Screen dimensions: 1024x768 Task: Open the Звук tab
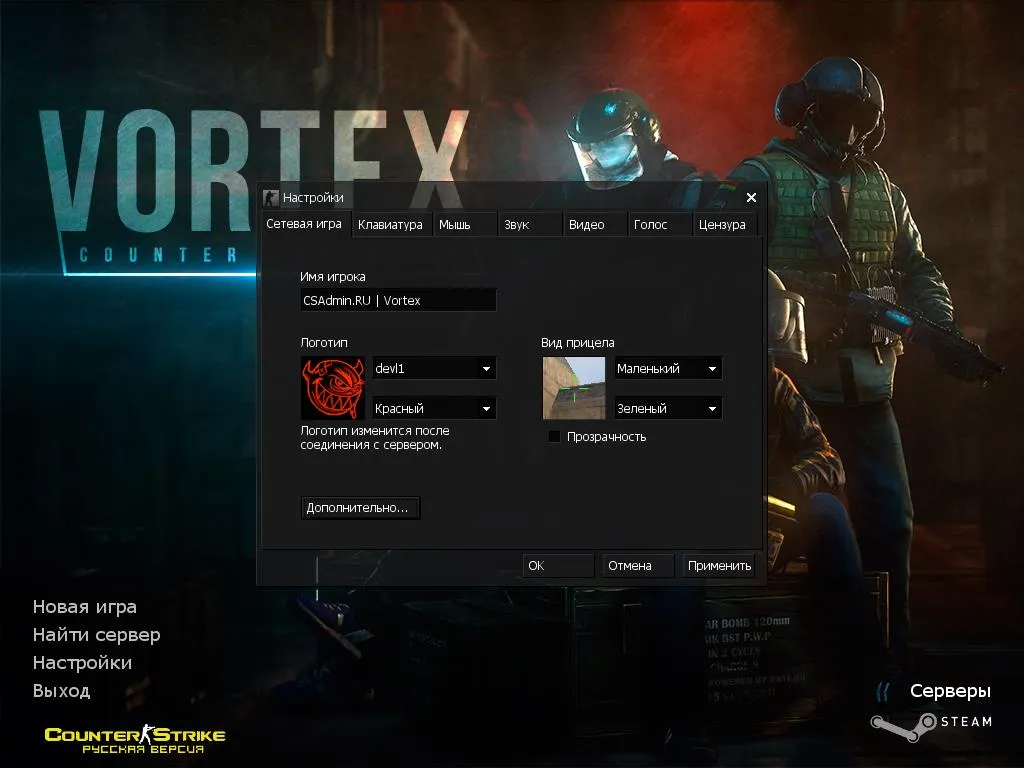pos(530,225)
